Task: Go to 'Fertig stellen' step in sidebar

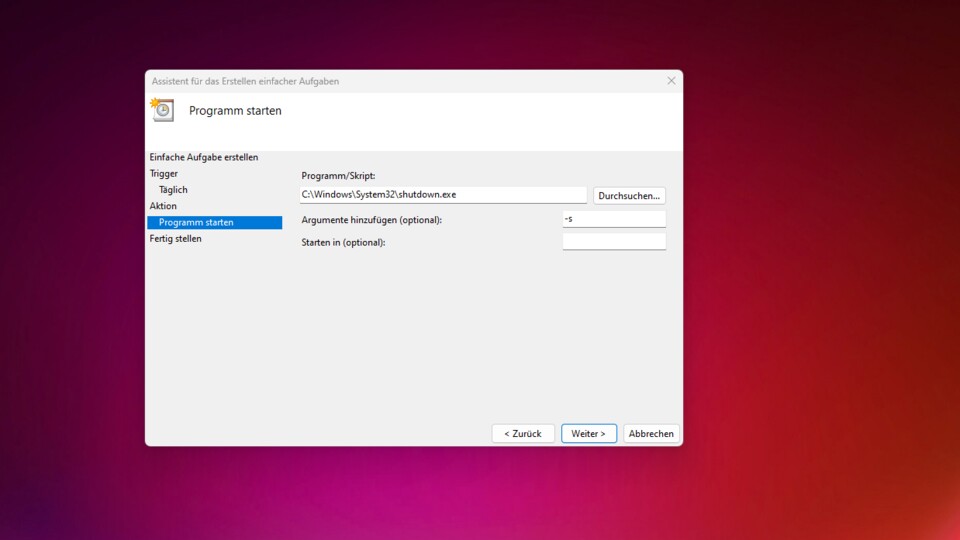Action: pyautogui.click(x=176, y=239)
